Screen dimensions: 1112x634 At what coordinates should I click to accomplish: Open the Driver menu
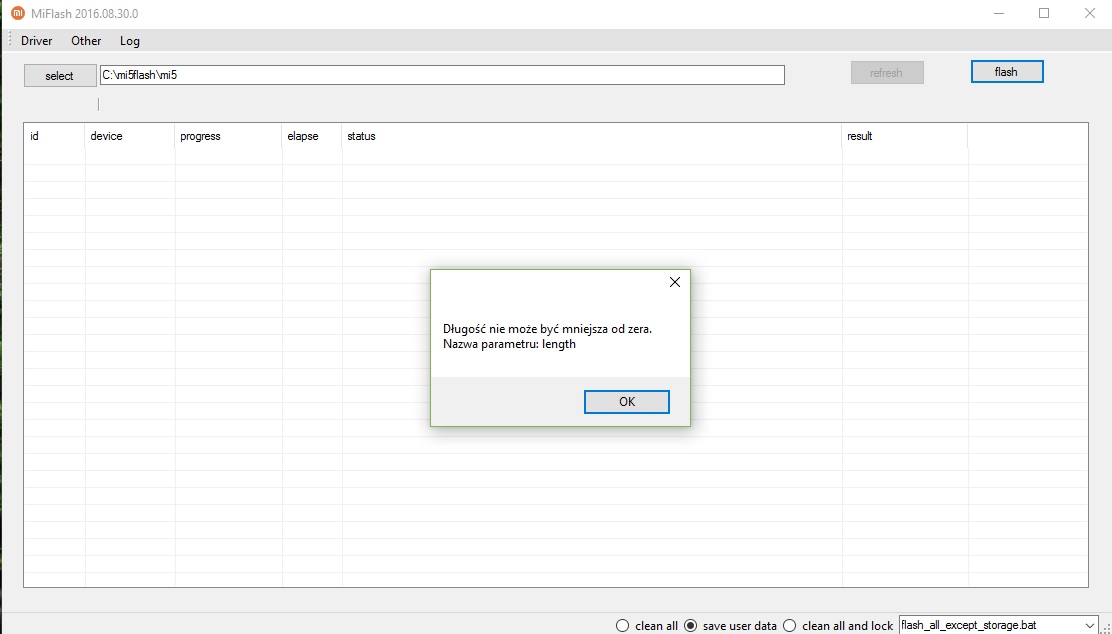click(37, 41)
